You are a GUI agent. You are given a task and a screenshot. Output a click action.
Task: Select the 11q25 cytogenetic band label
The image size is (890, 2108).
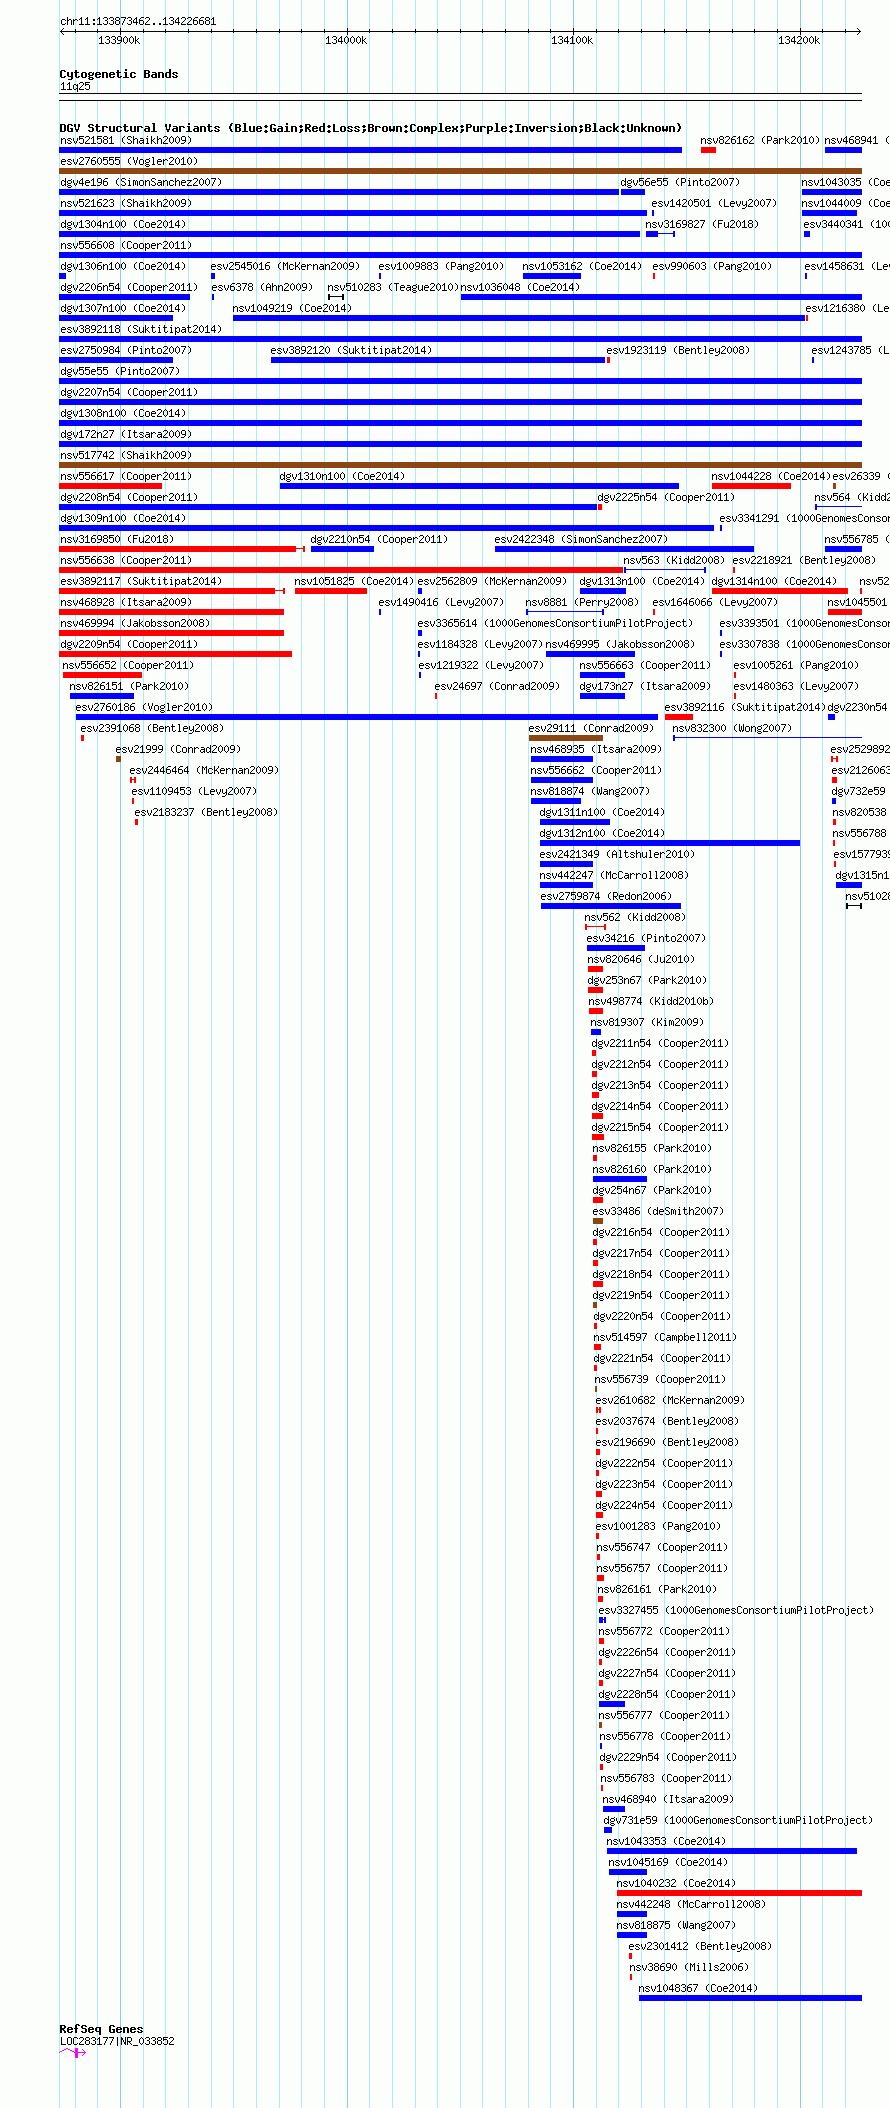[75, 86]
